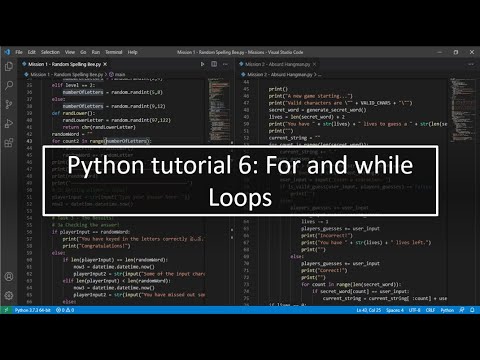
Task: Click the remote window icon in status bar
Action: (x=6, y=310)
